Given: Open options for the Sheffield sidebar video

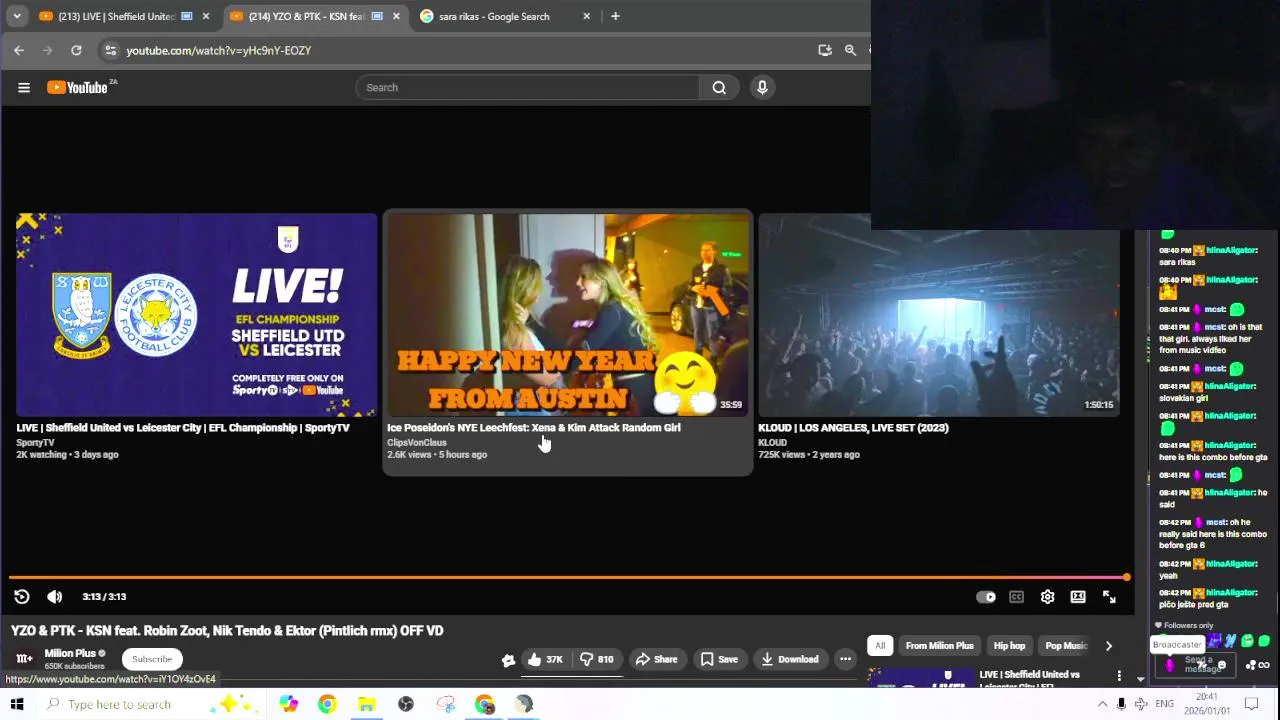Looking at the screenshot, I should pyautogui.click(x=1119, y=676).
